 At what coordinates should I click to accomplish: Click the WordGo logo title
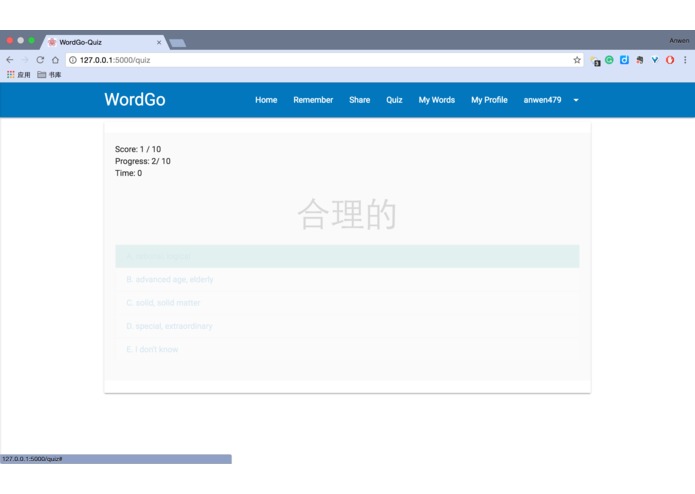pos(135,100)
